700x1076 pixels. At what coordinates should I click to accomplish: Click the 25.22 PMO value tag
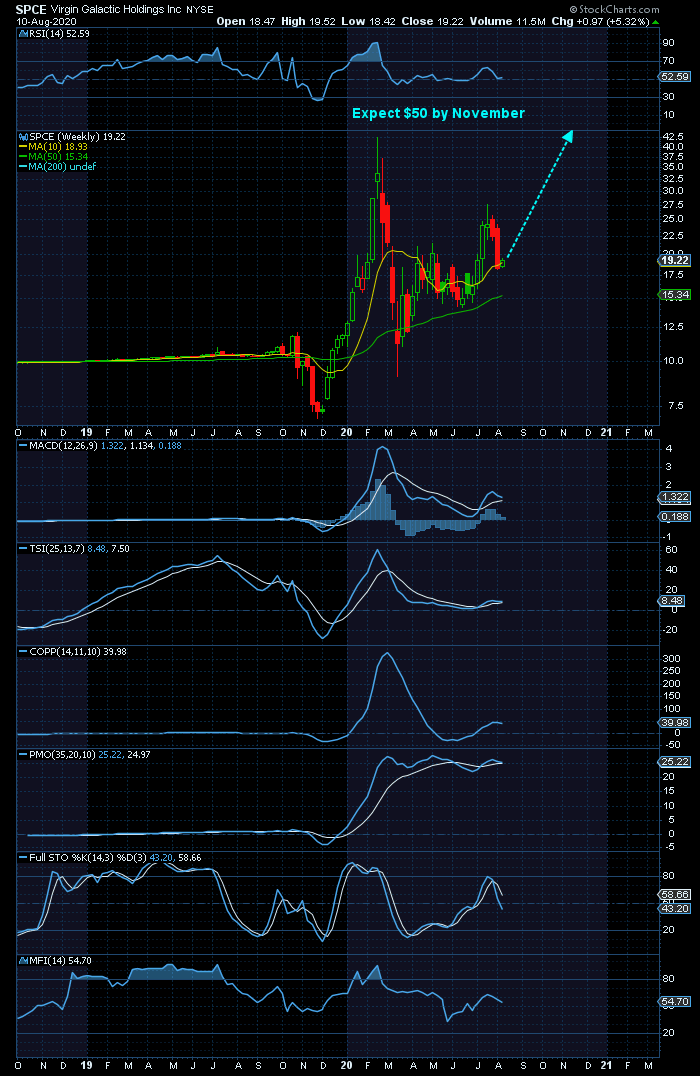pyautogui.click(x=675, y=762)
